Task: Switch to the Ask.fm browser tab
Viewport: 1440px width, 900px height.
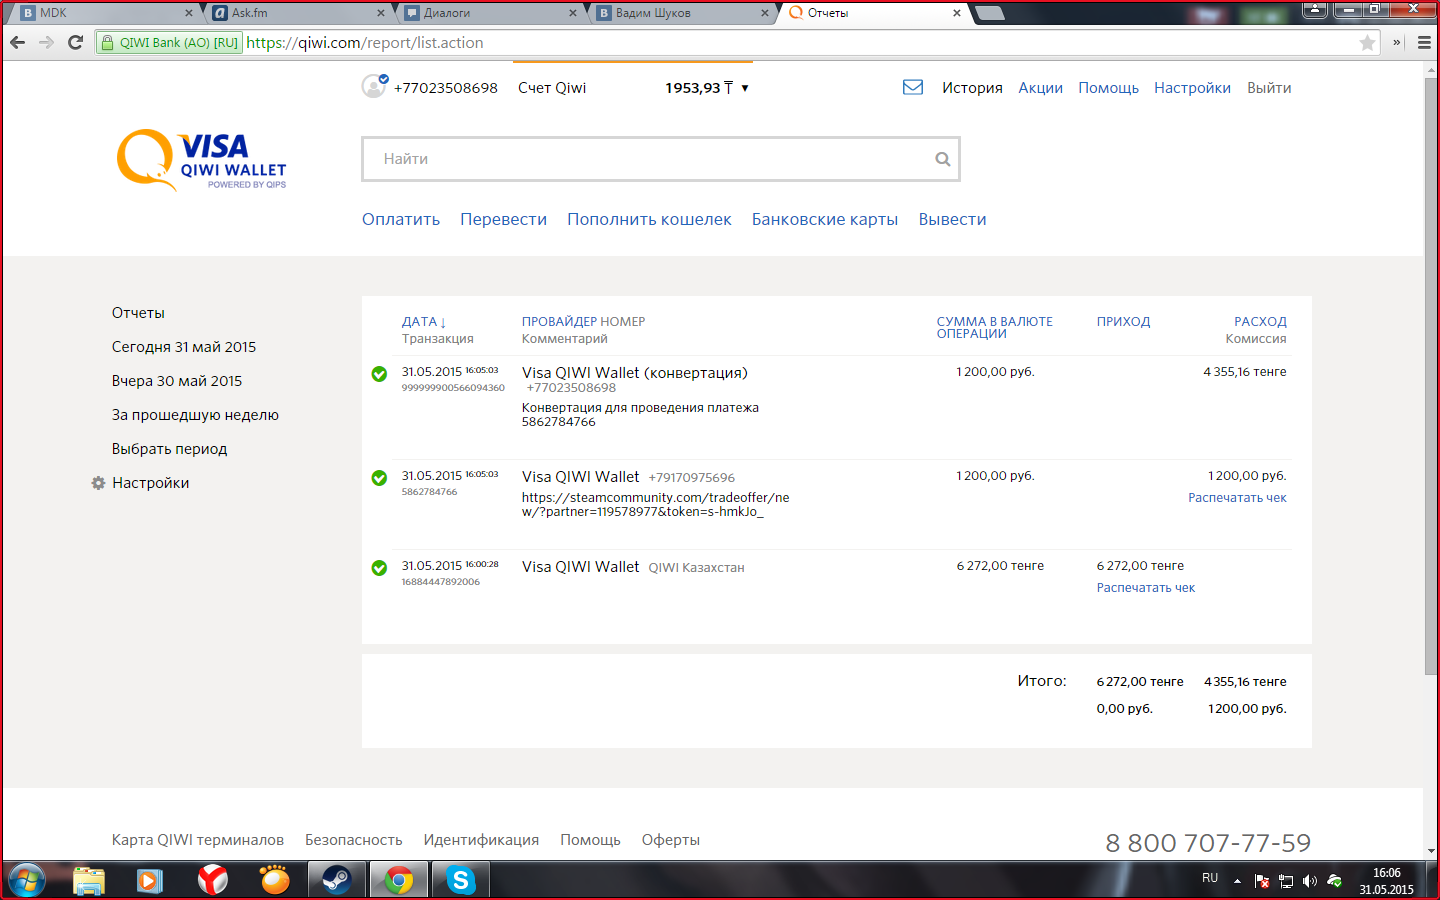Action: pos(296,13)
